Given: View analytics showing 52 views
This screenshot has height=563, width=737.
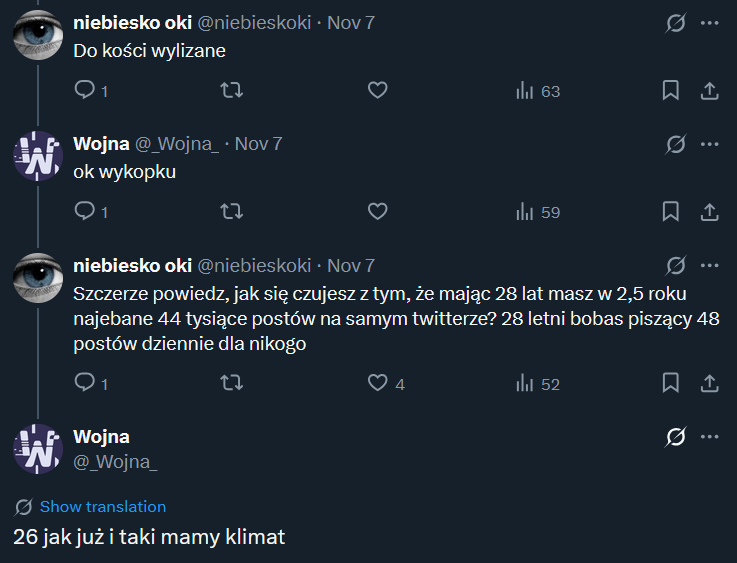Looking at the screenshot, I should click(x=538, y=383).
